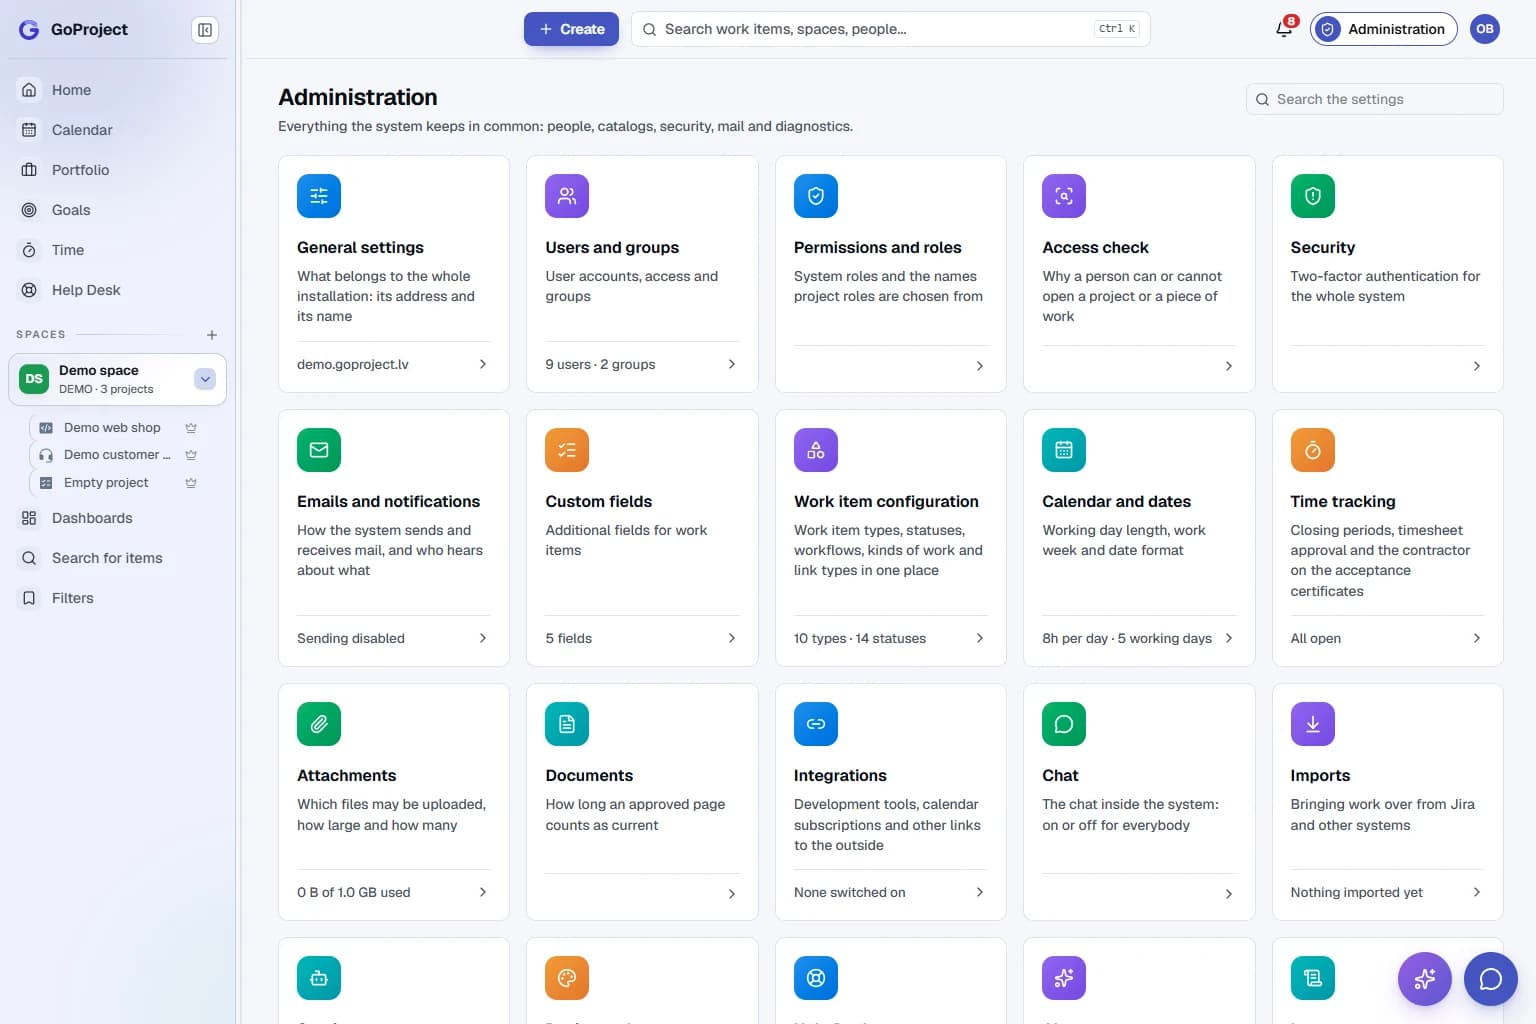The width and height of the screenshot is (1536, 1024).
Task: Open Dashboards in the sidebar
Action: click(x=118, y=518)
